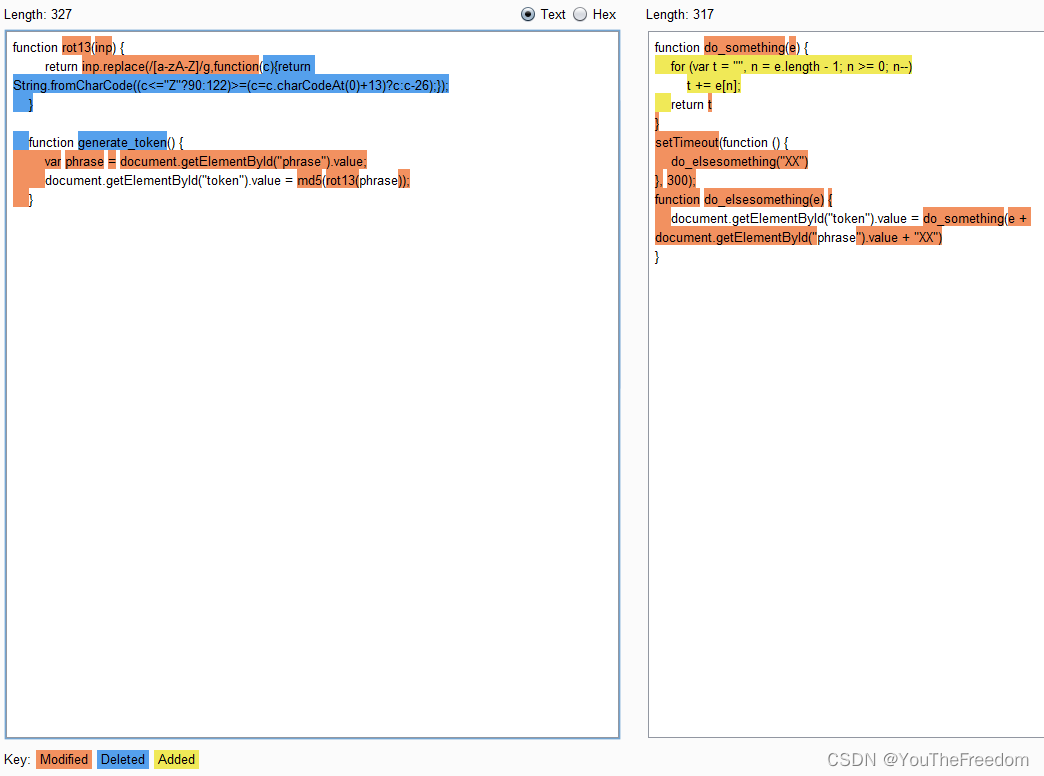Click the String.fromCharCode line in left pane

point(231,85)
